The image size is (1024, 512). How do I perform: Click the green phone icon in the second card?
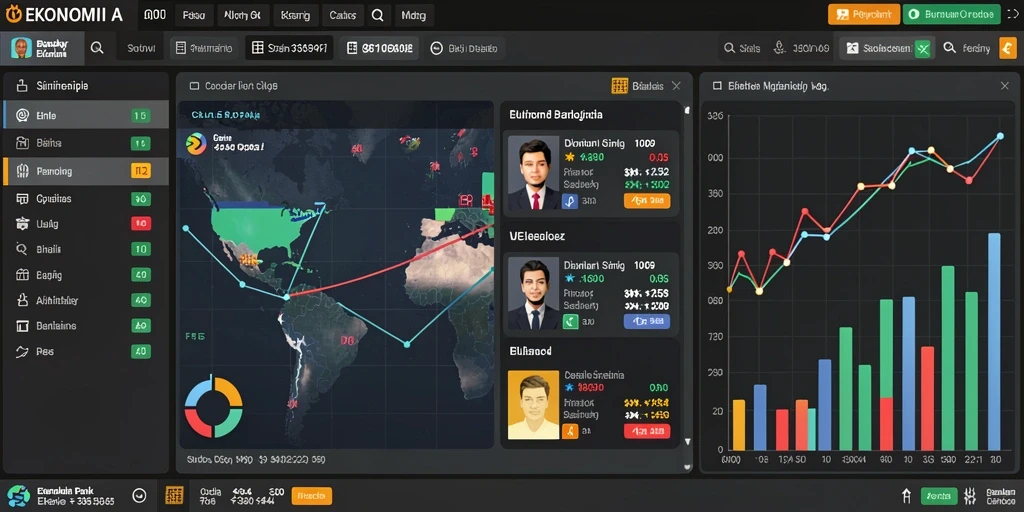pos(570,321)
